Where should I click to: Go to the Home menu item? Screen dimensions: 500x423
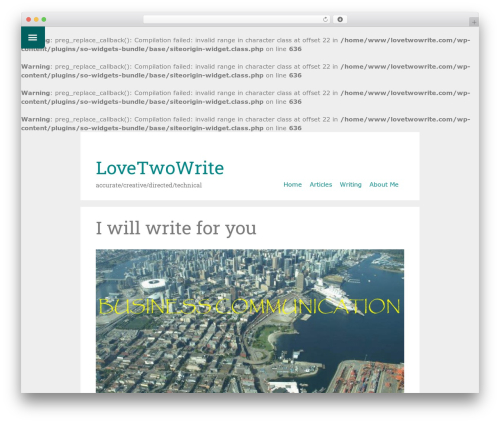292,184
